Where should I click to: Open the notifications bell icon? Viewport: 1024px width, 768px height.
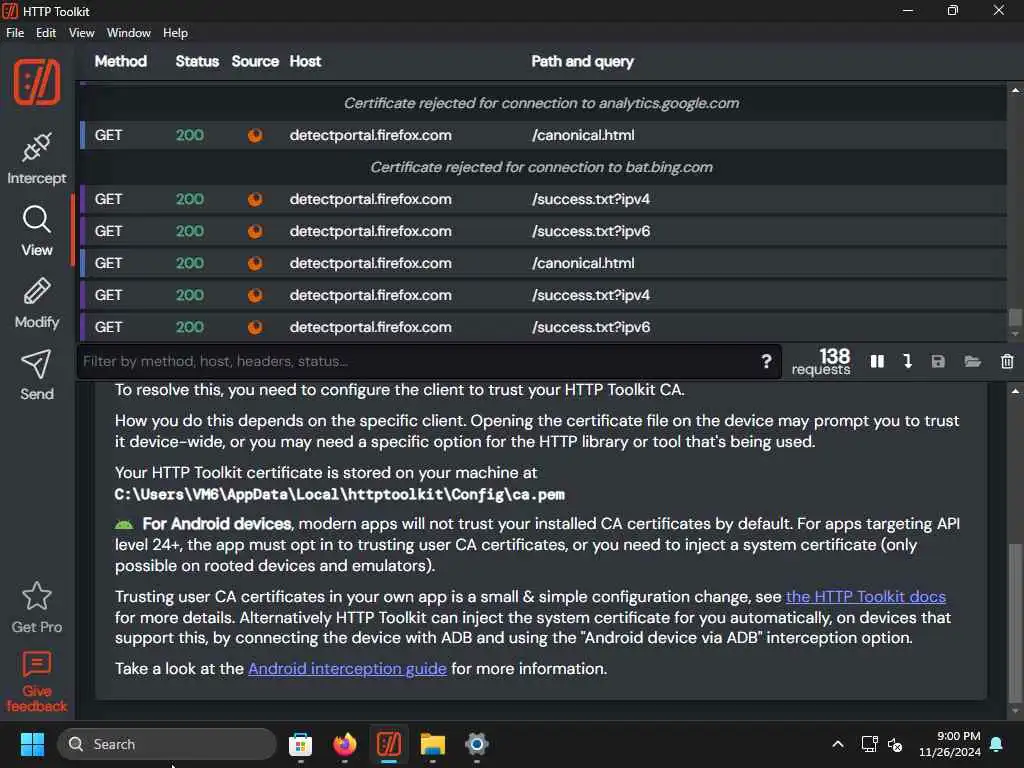(x=997, y=744)
